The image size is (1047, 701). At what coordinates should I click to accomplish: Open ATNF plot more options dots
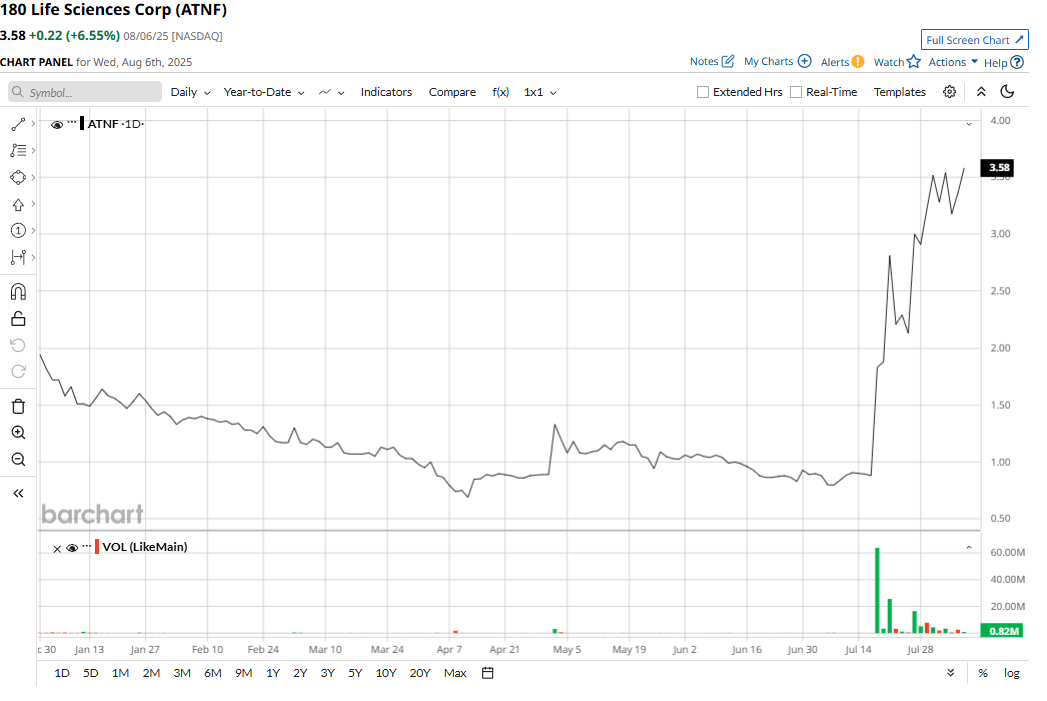click(x=71, y=122)
